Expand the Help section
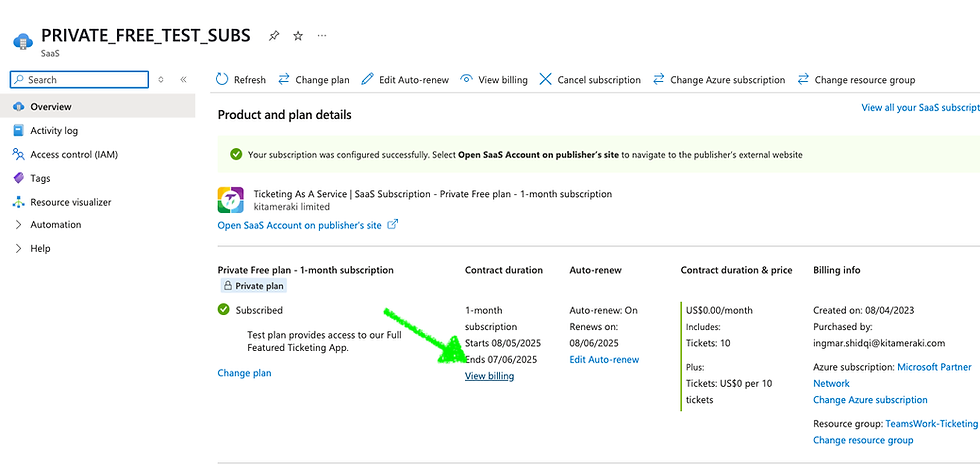 click(x=98, y=248)
